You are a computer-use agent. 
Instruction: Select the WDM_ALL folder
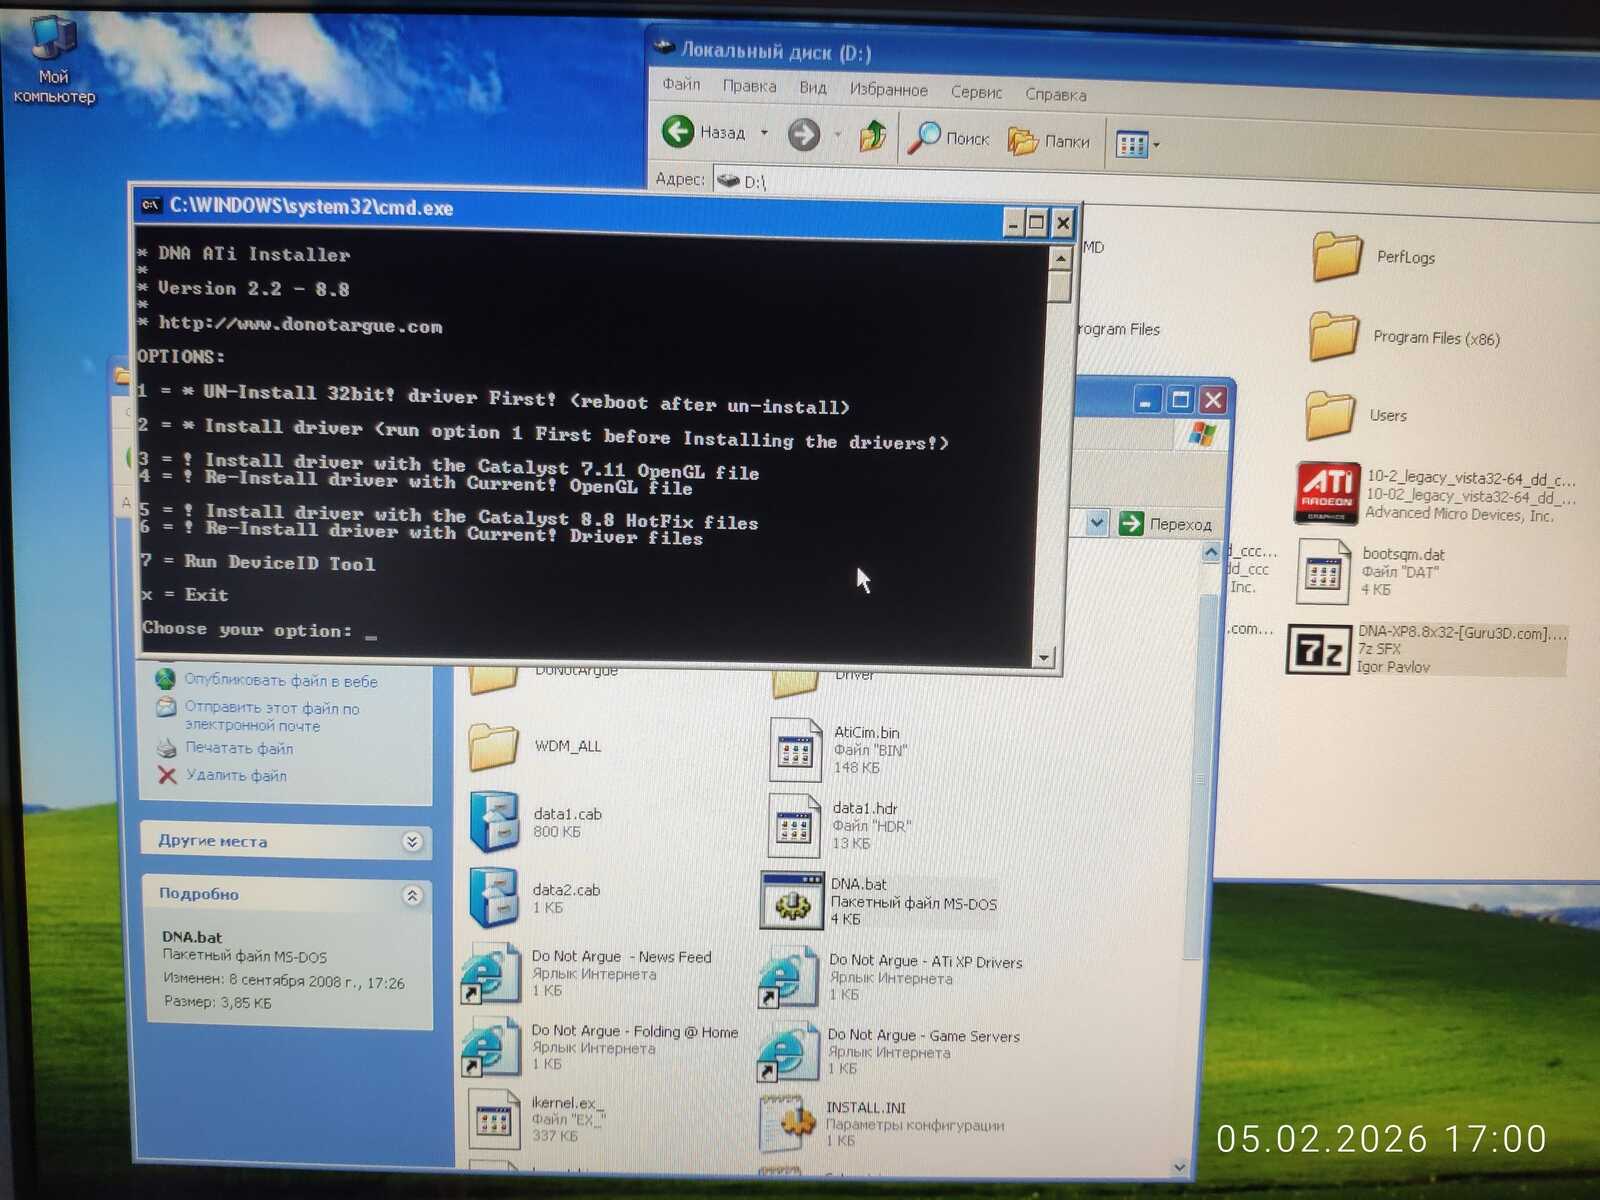tap(536, 746)
